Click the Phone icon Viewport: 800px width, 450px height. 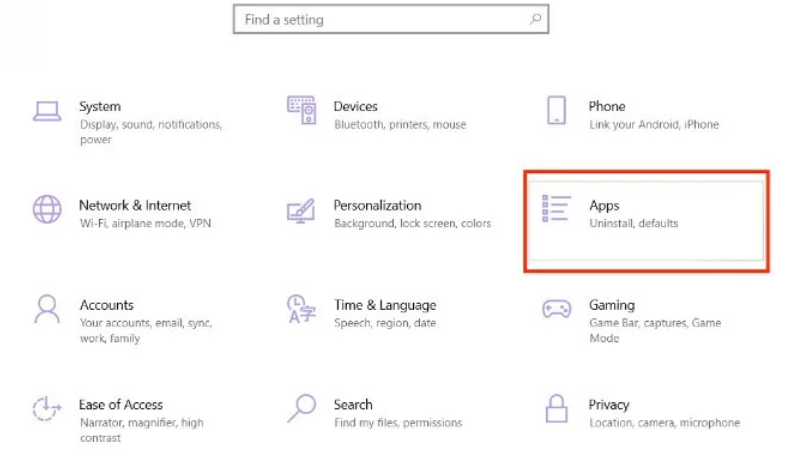tap(557, 111)
